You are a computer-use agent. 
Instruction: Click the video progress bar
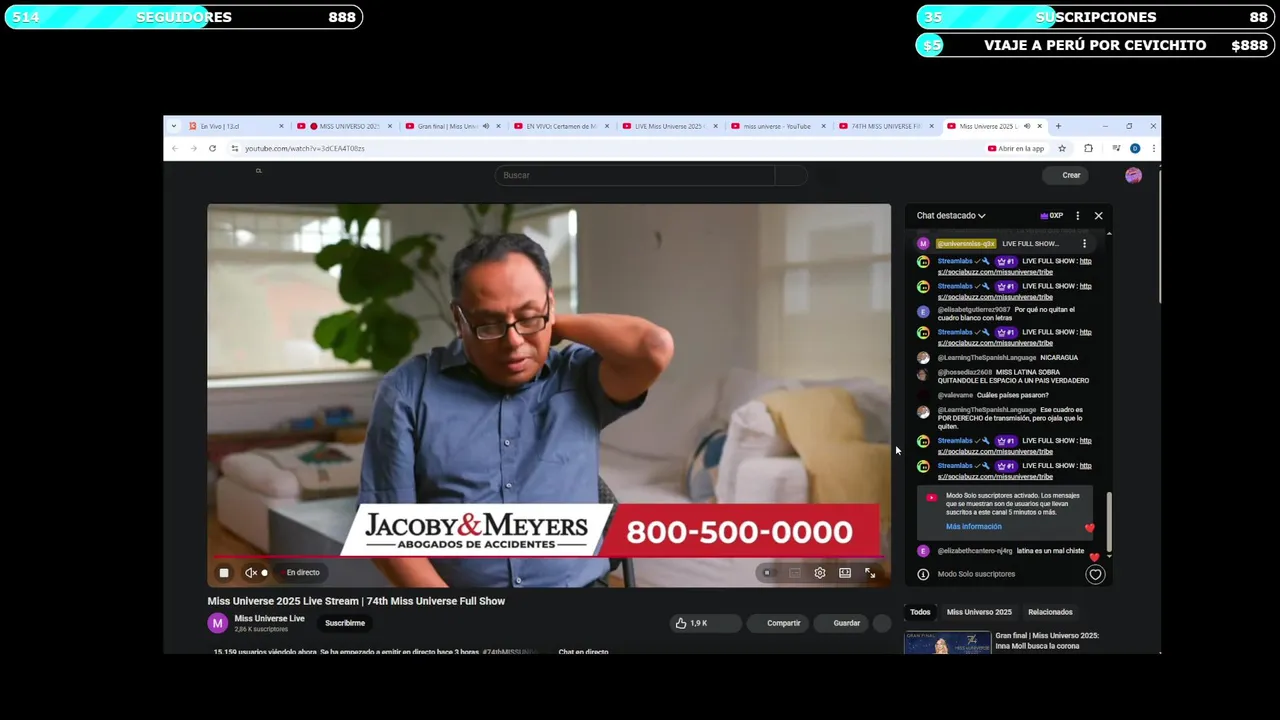548,555
